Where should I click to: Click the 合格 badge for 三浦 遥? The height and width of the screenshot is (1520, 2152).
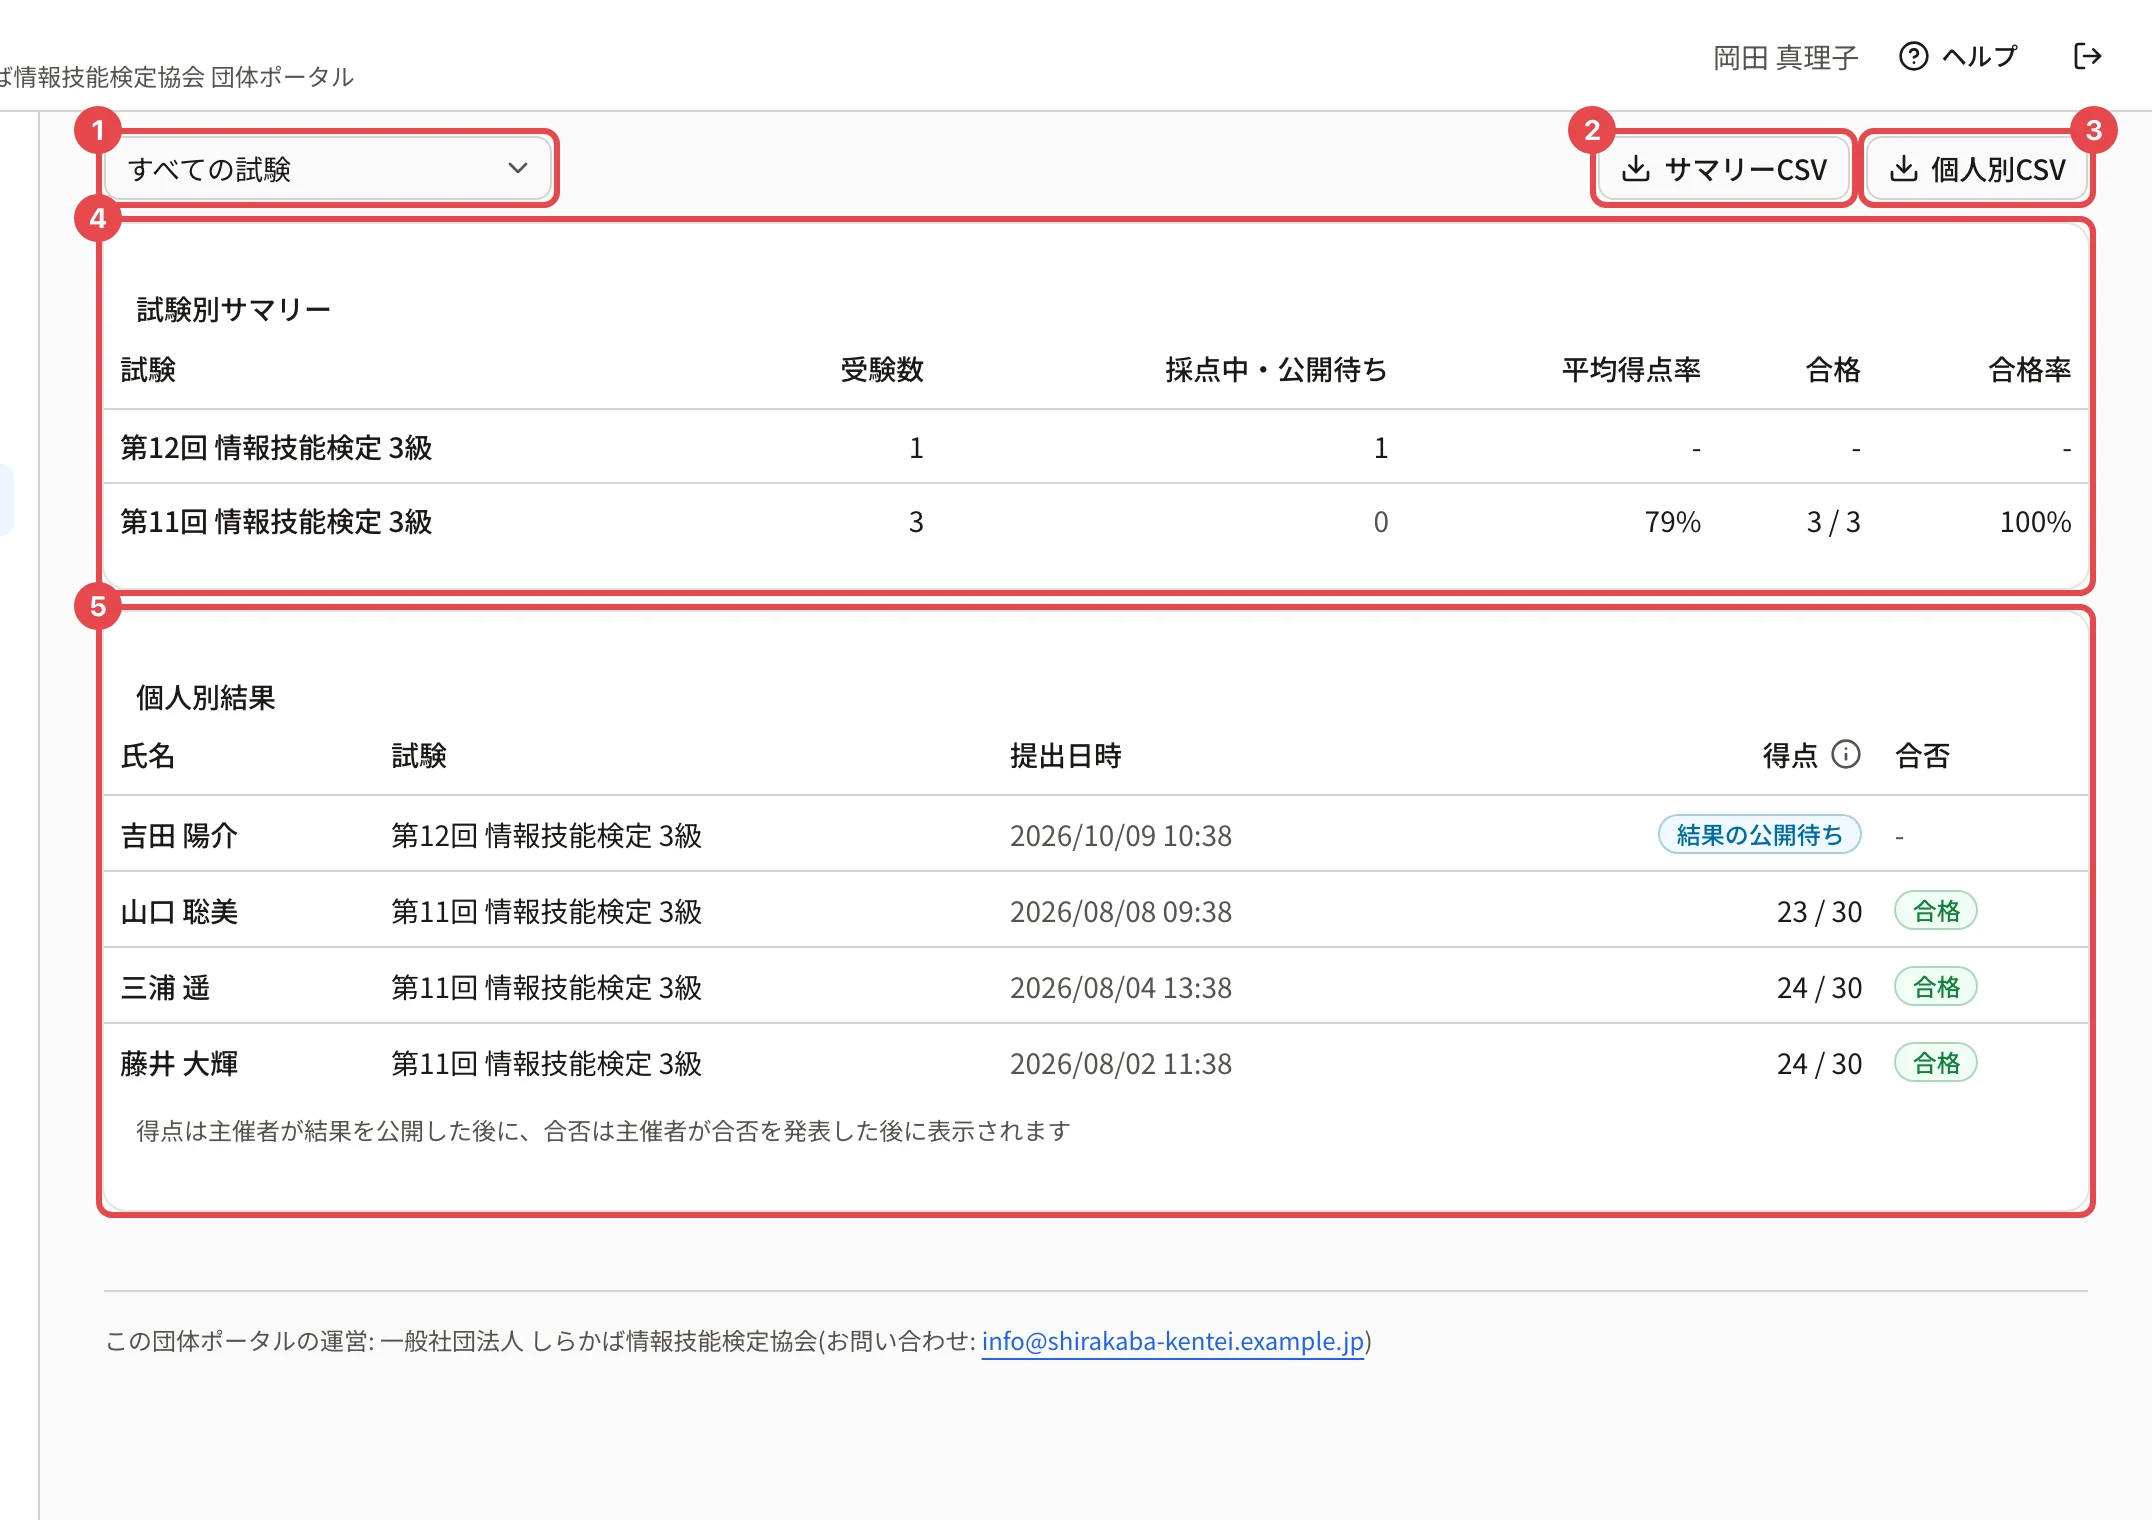[x=1936, y=987]
